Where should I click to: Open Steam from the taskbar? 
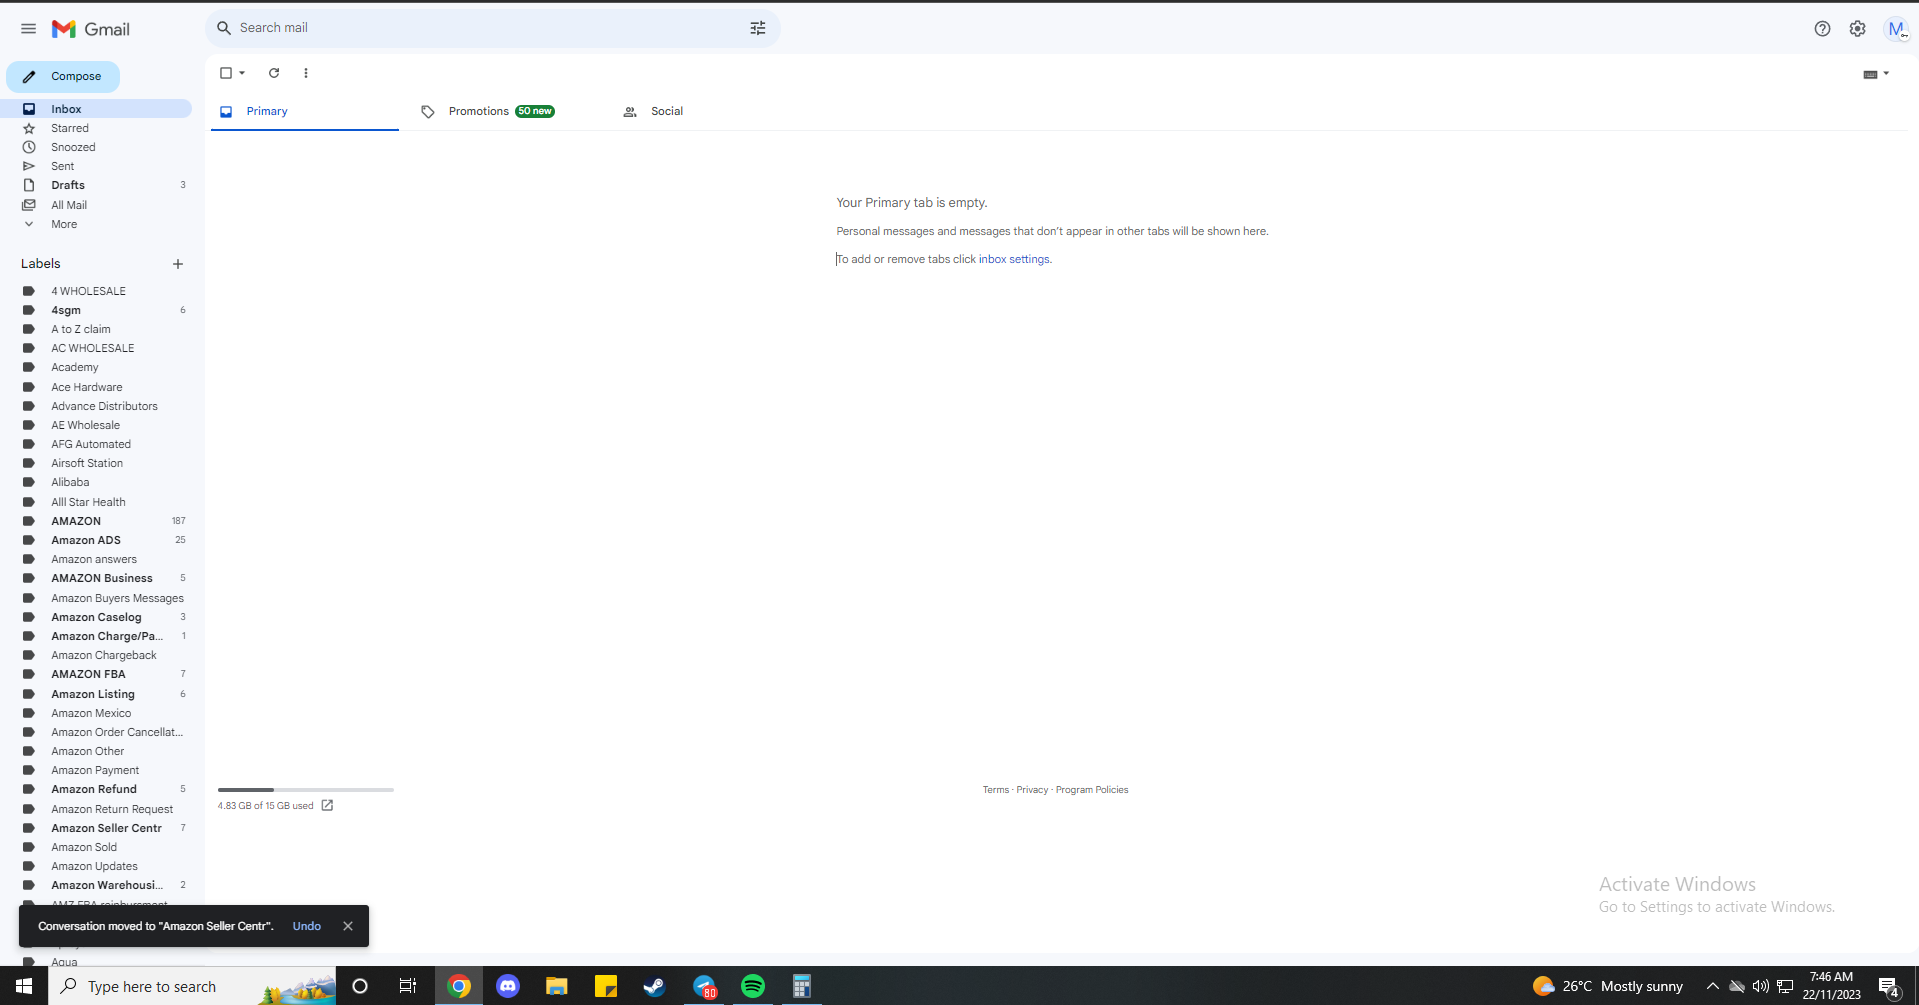click(x=654, y=986)
